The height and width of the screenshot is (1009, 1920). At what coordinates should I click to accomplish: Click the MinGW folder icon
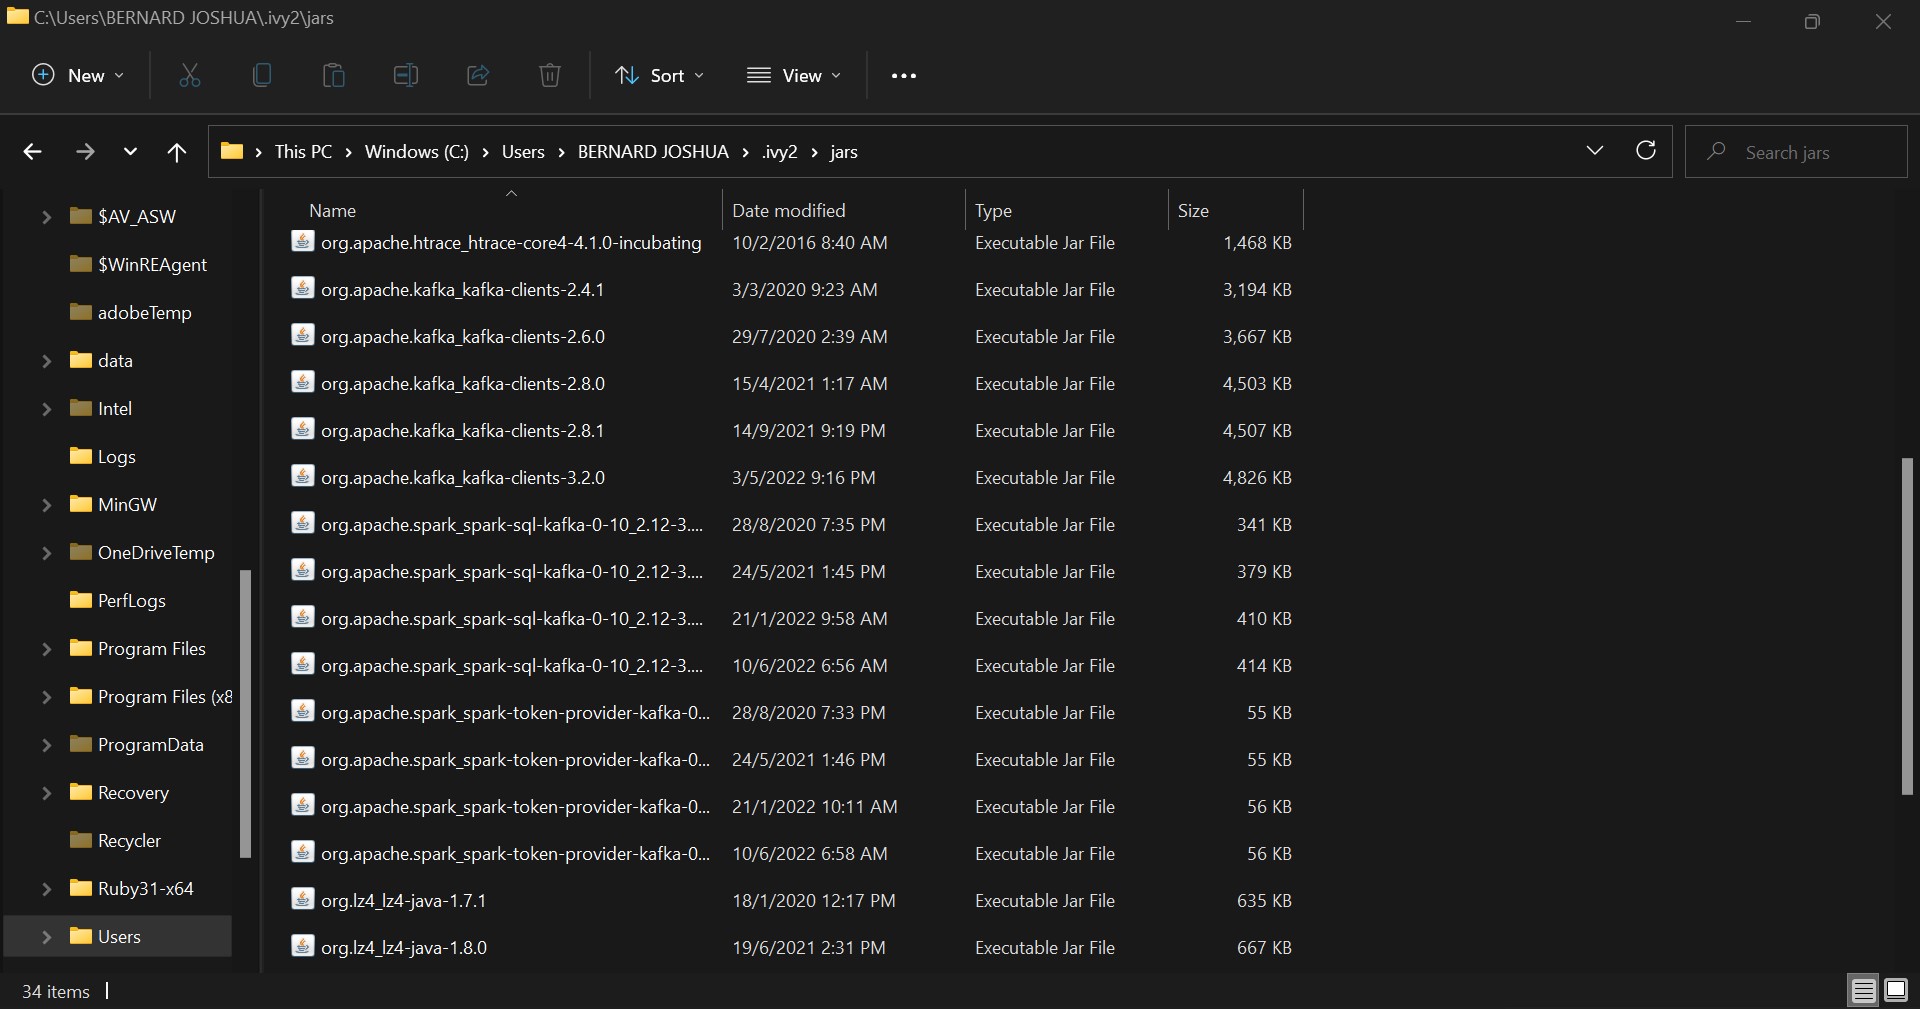click(x=81, y=504)
